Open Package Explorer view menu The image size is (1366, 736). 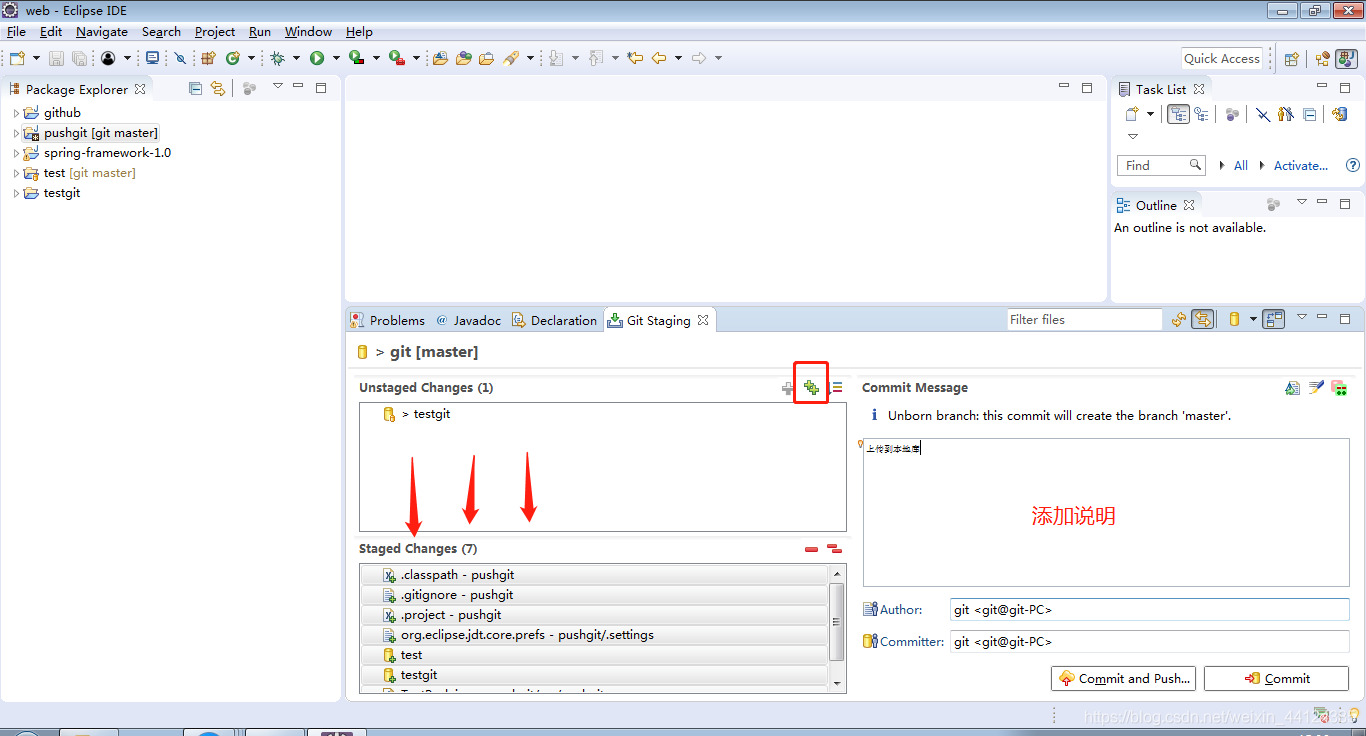[x=278, y=87]
